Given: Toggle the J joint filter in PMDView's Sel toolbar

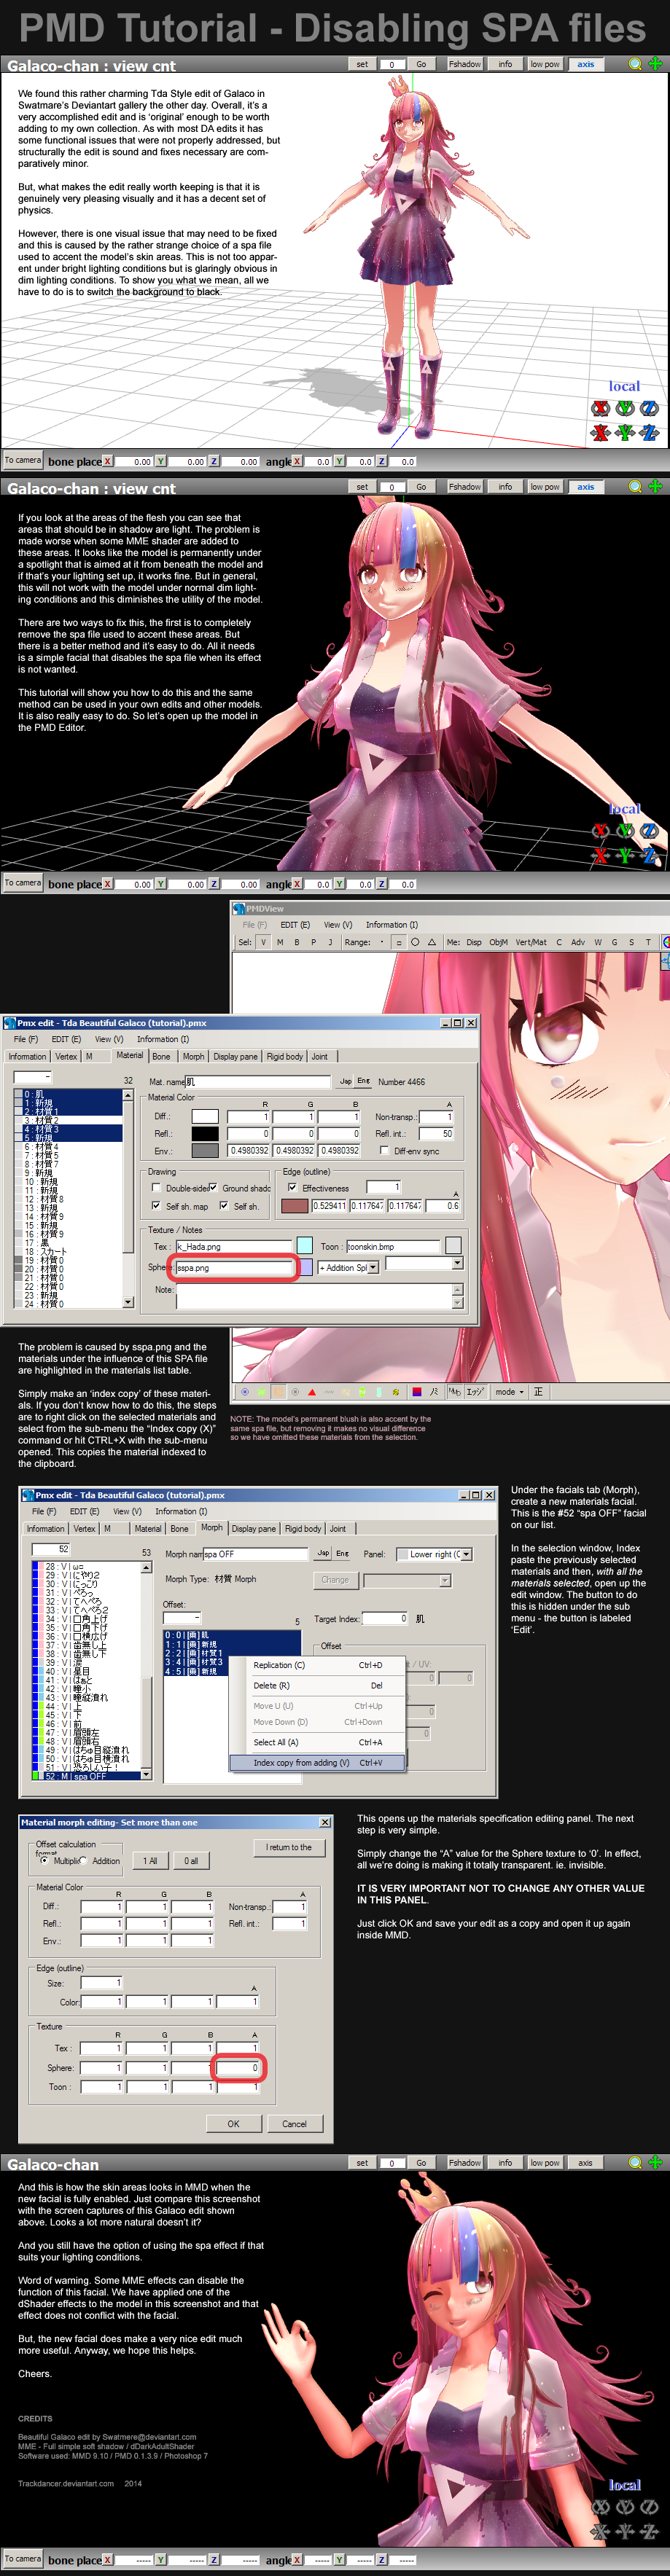Looking at the screenshot, I should [x=330, y=941].
